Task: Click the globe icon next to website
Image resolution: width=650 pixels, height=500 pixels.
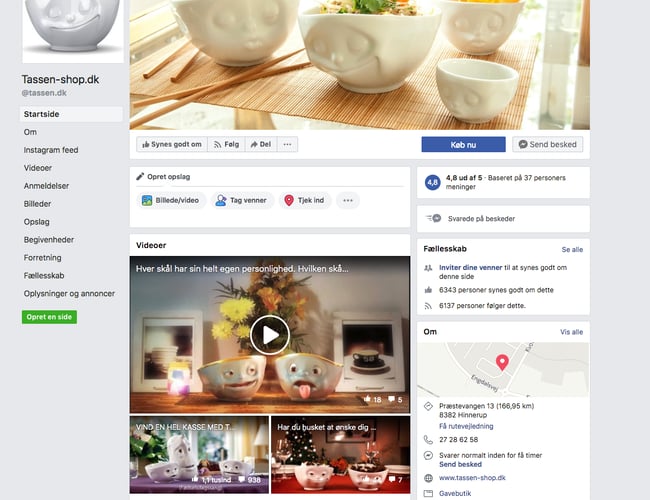Action: tap(428, 478)
